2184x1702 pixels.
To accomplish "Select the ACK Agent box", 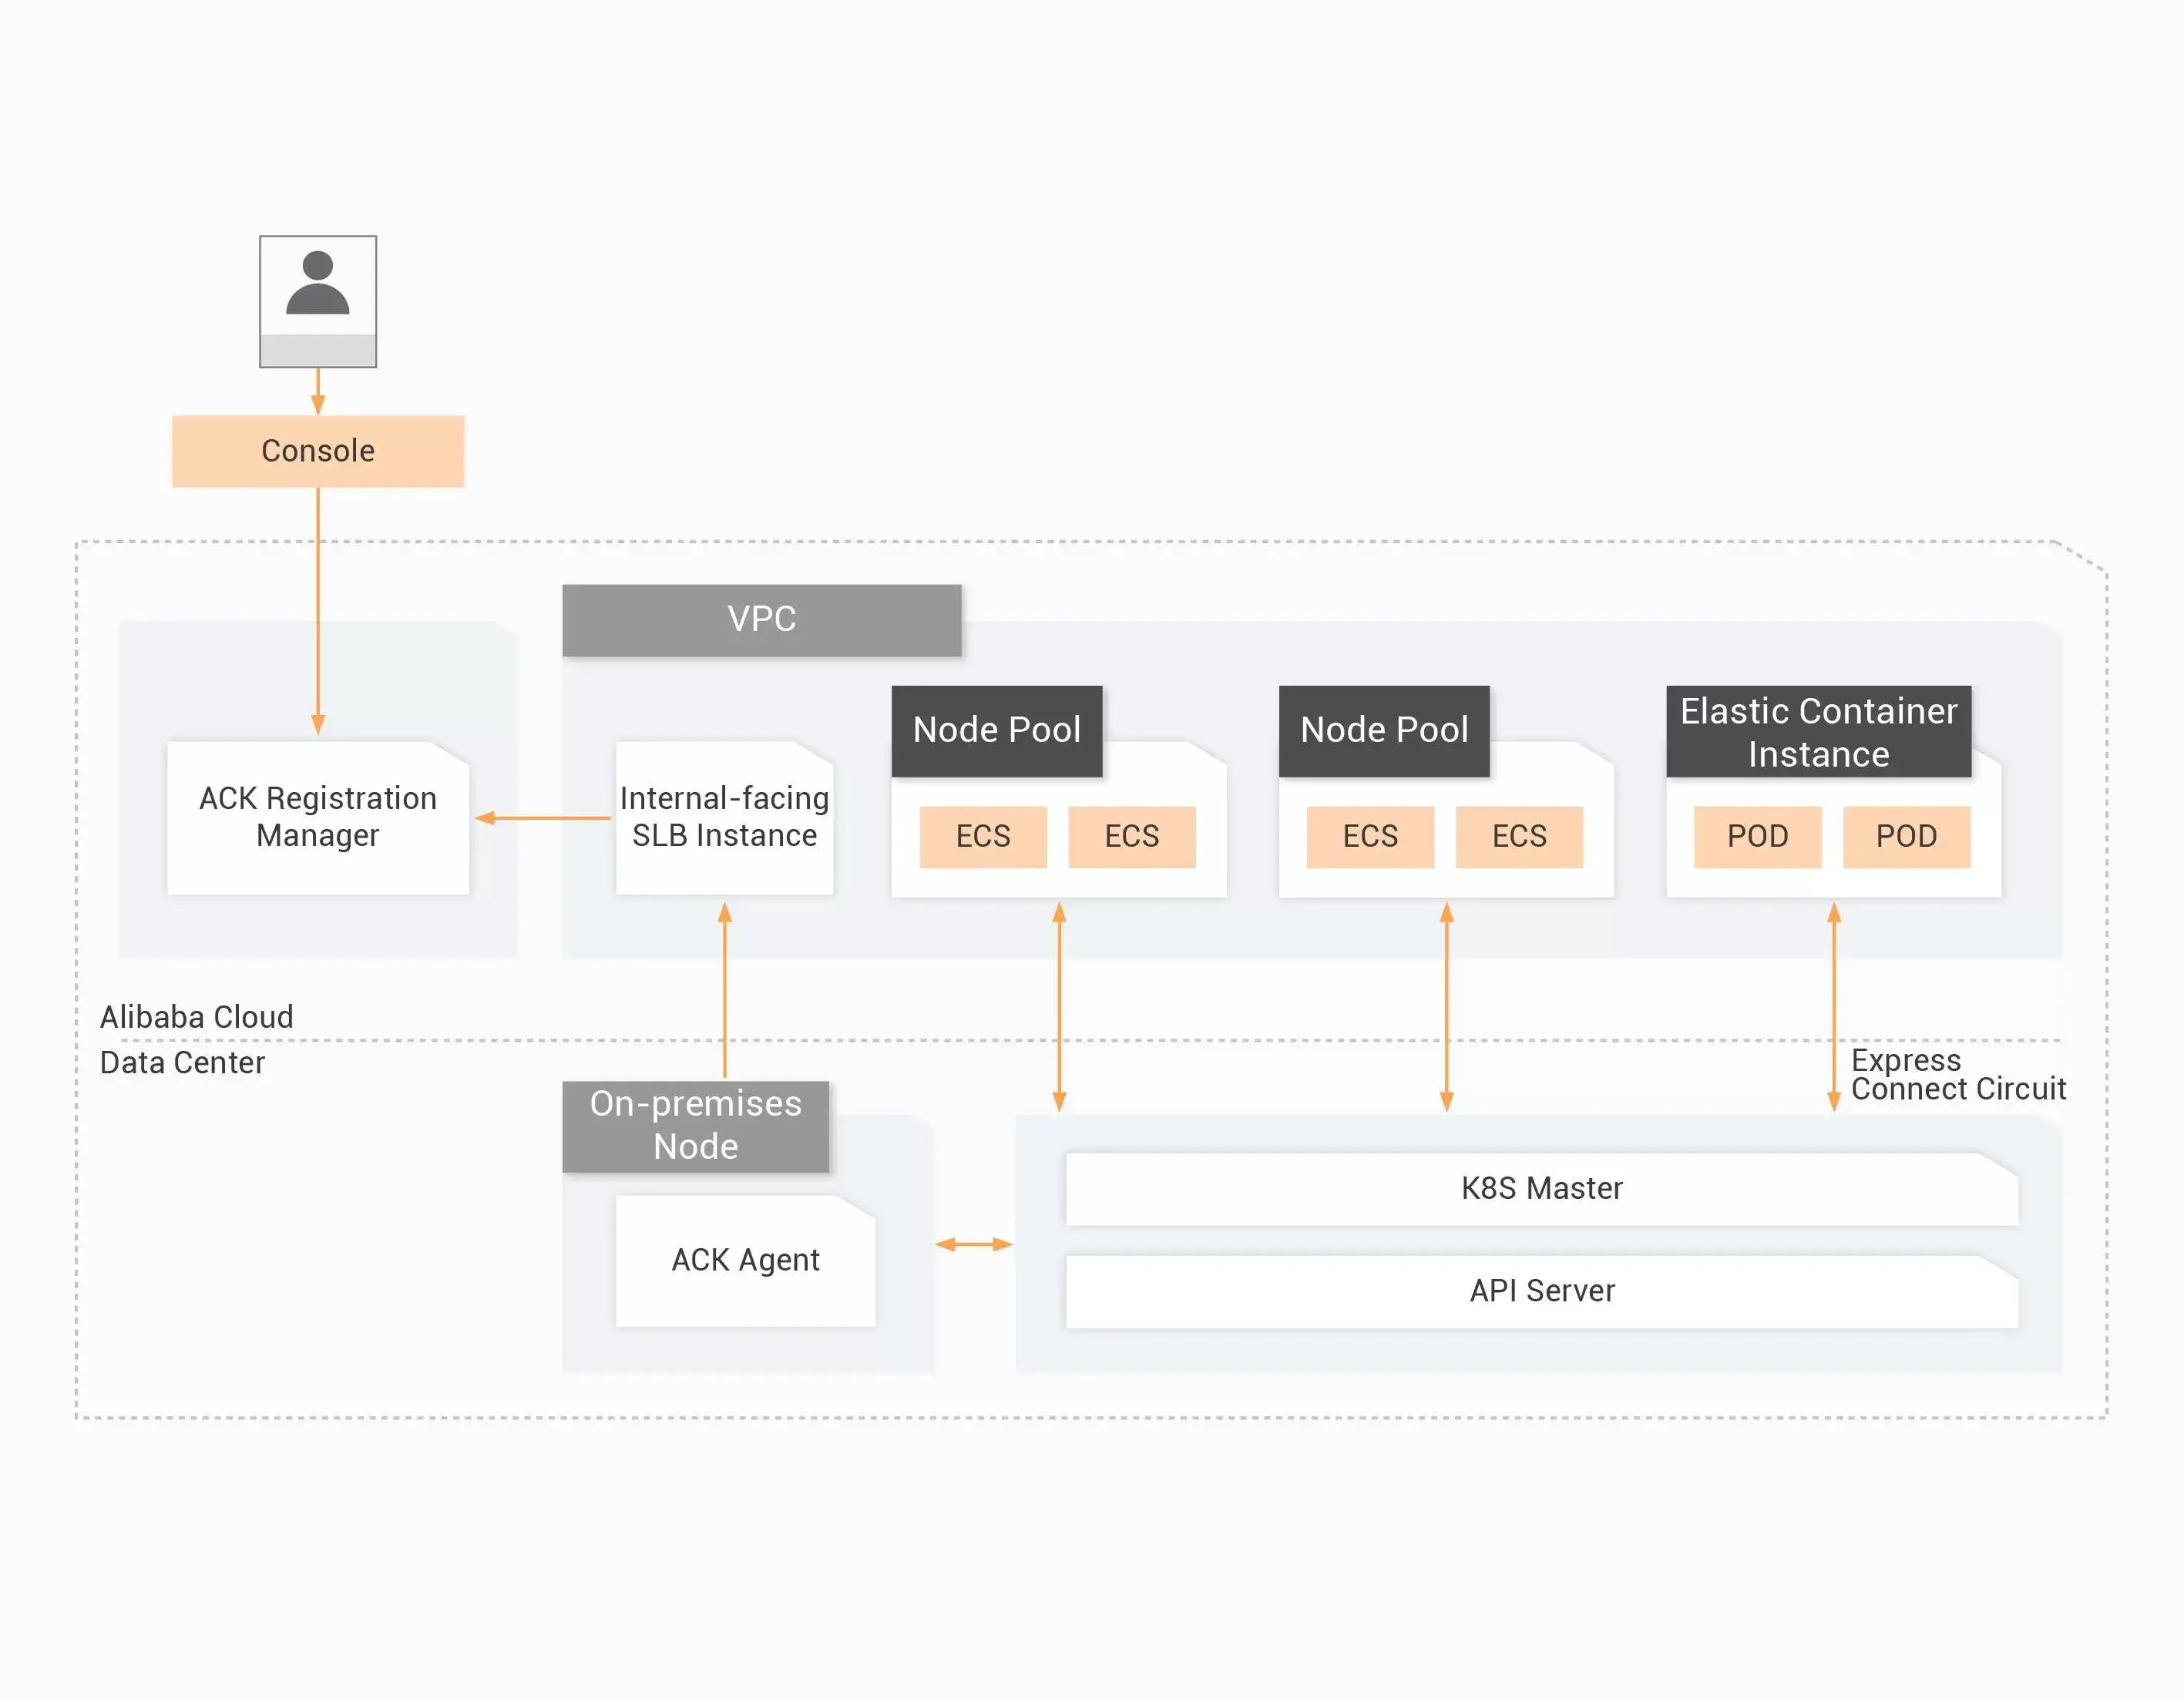I will point(745,1260).
